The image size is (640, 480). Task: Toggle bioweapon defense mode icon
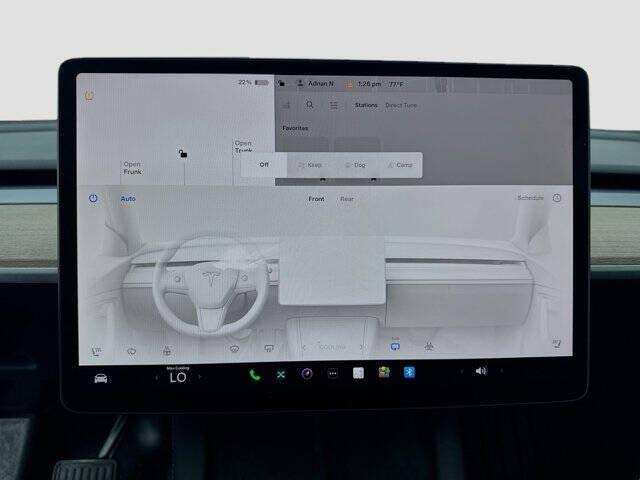click(x=429, y=346)
